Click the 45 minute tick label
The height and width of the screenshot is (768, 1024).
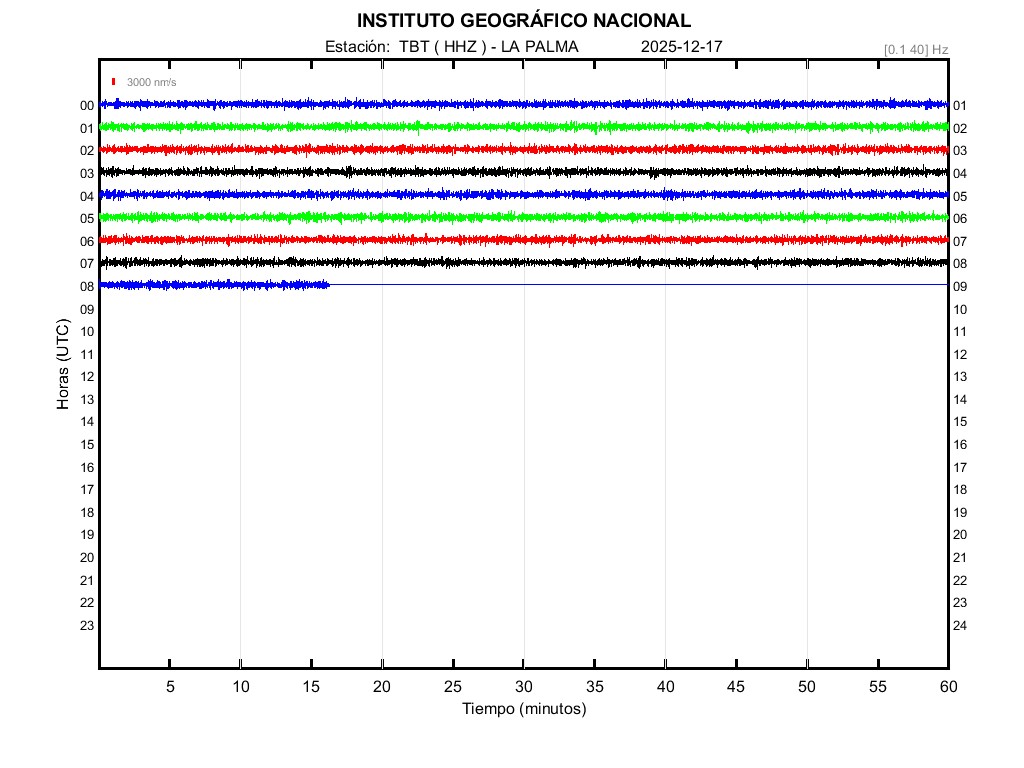(736, 687)
